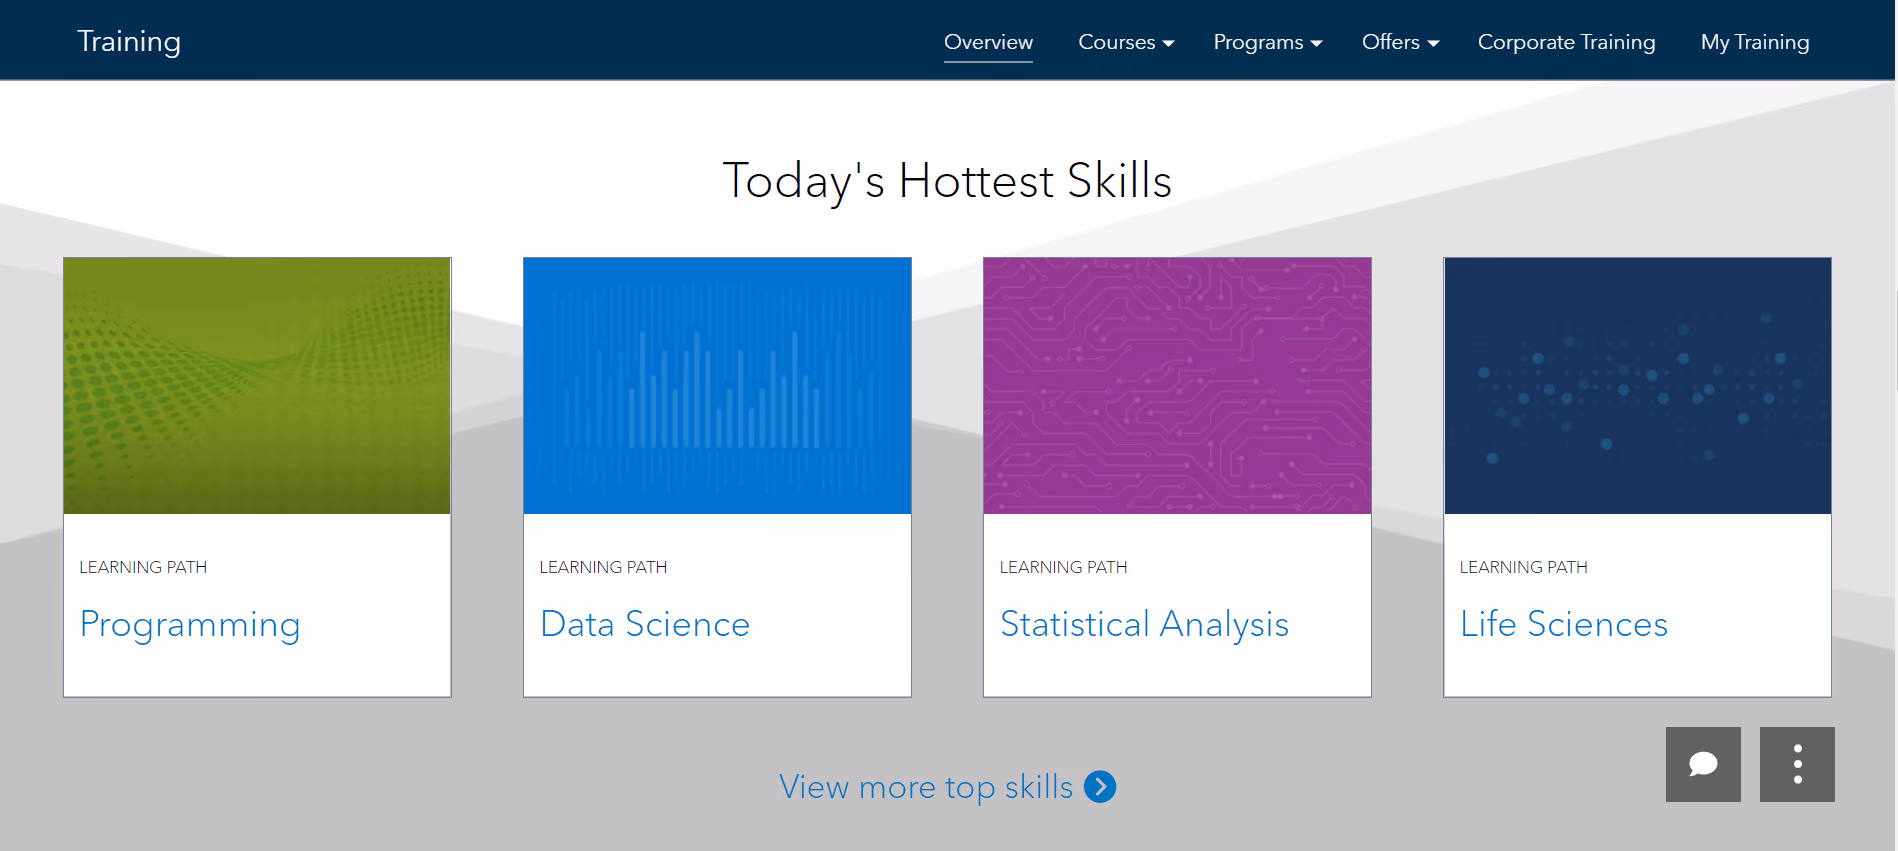1898x851 pixels.
Task: Open the Data Science learning path link
Action: coord(645,624)
